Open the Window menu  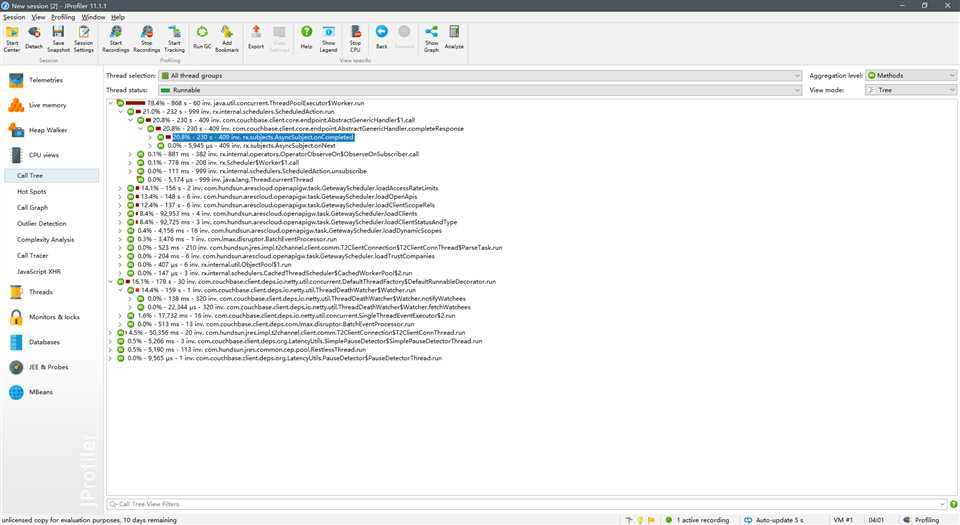94,17
